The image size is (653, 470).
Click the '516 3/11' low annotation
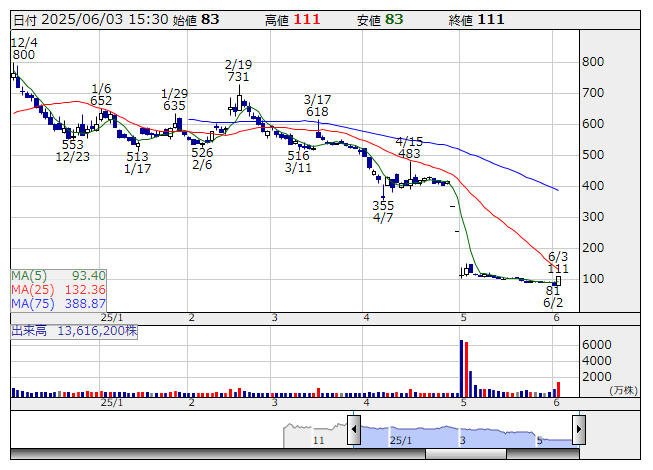(x=298, y=162)
